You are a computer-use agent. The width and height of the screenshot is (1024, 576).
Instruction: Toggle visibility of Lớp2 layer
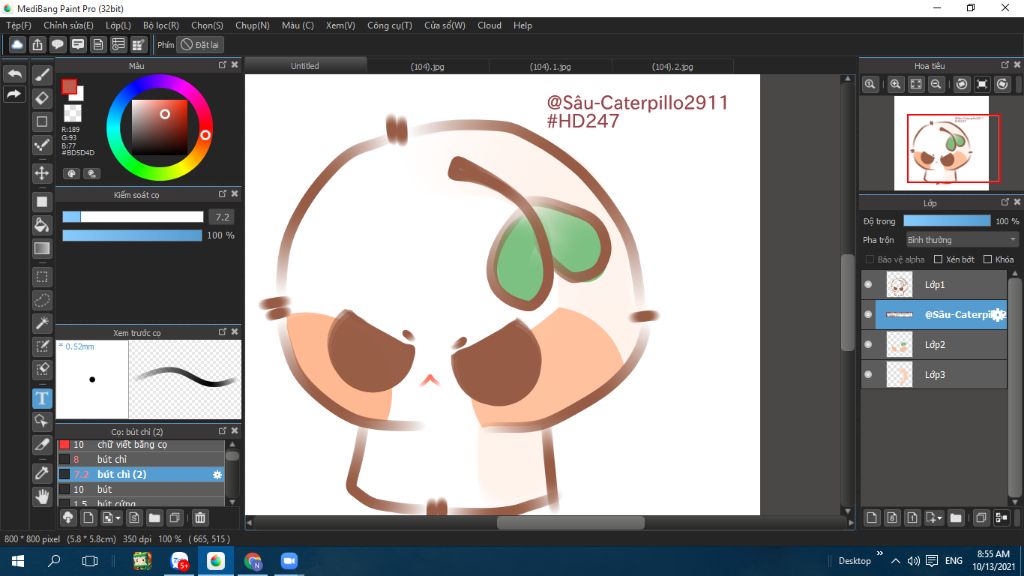coord(868,344)
